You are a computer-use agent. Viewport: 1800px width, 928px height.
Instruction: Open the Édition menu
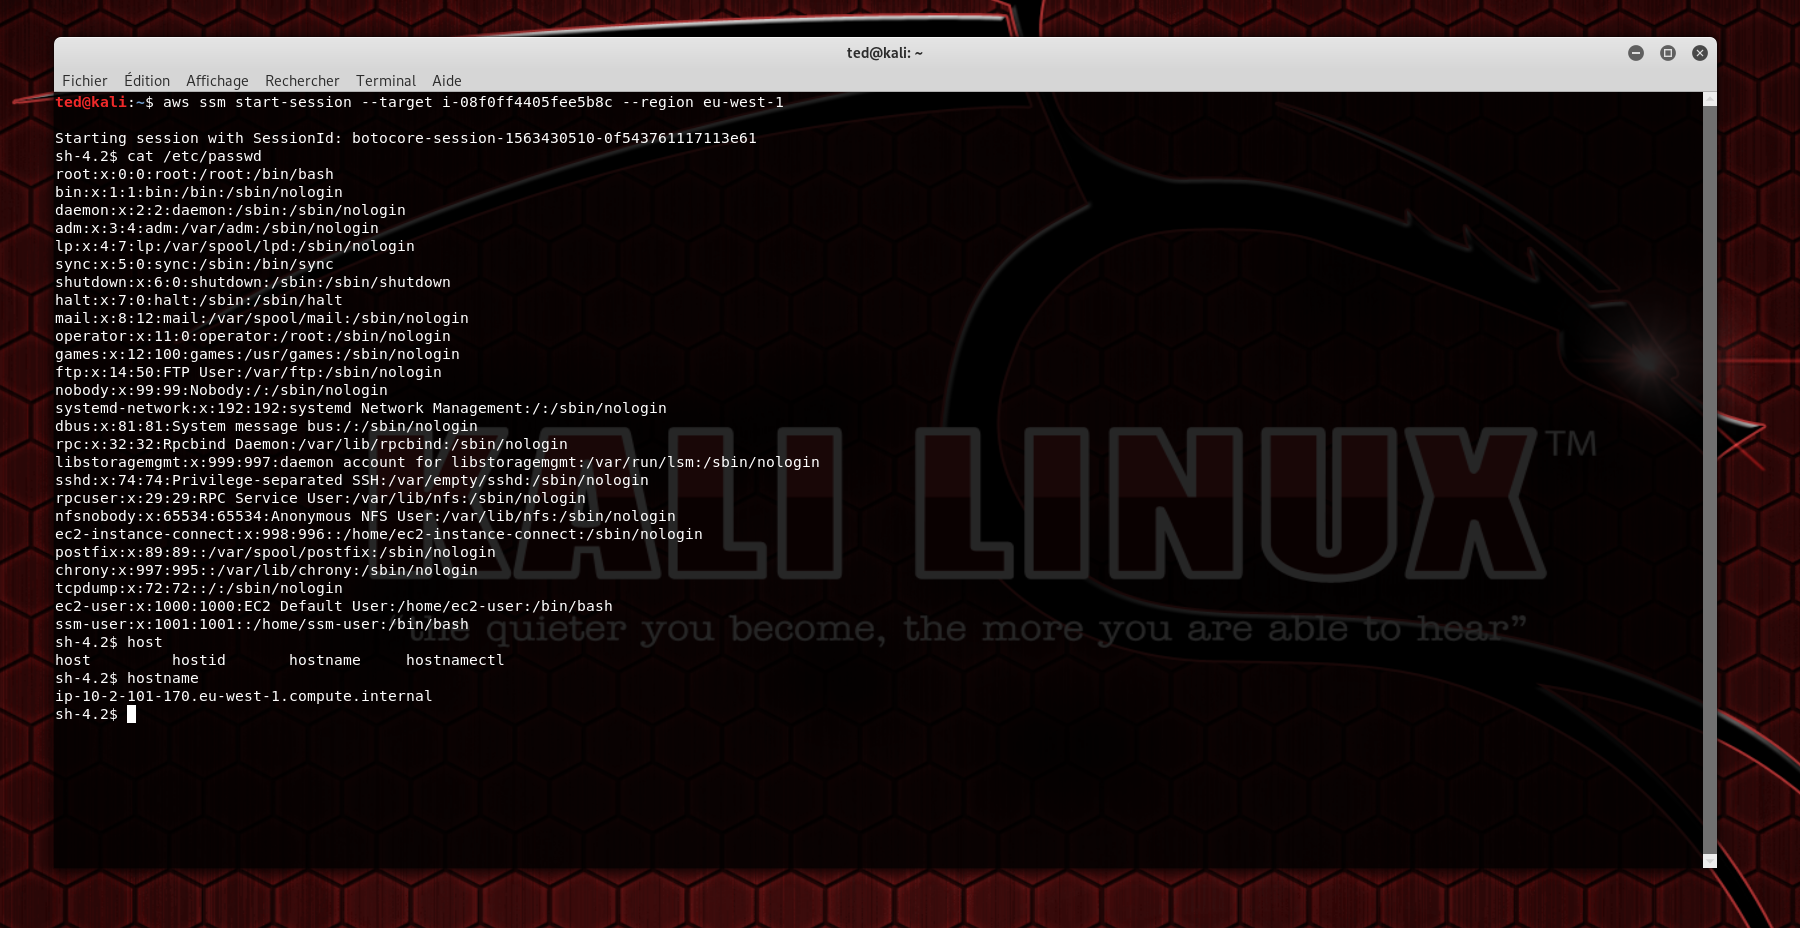point(147,81)
